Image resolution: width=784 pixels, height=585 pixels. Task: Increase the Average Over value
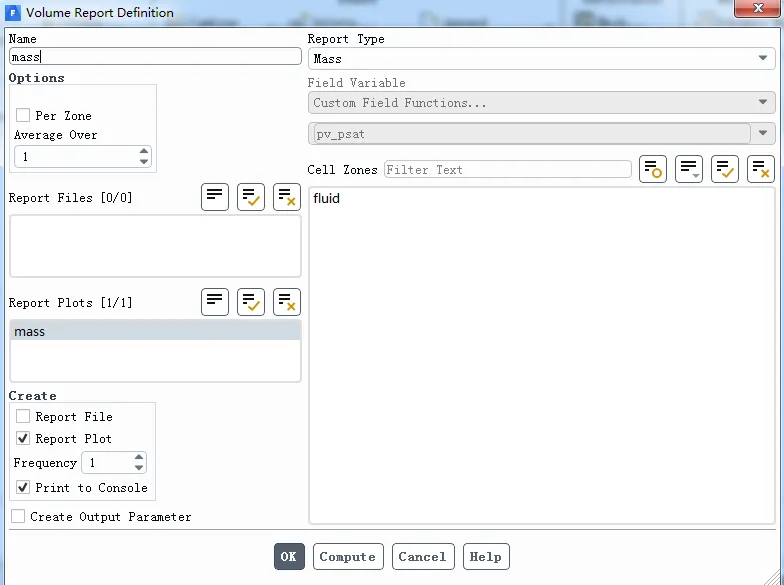point(144,152)
